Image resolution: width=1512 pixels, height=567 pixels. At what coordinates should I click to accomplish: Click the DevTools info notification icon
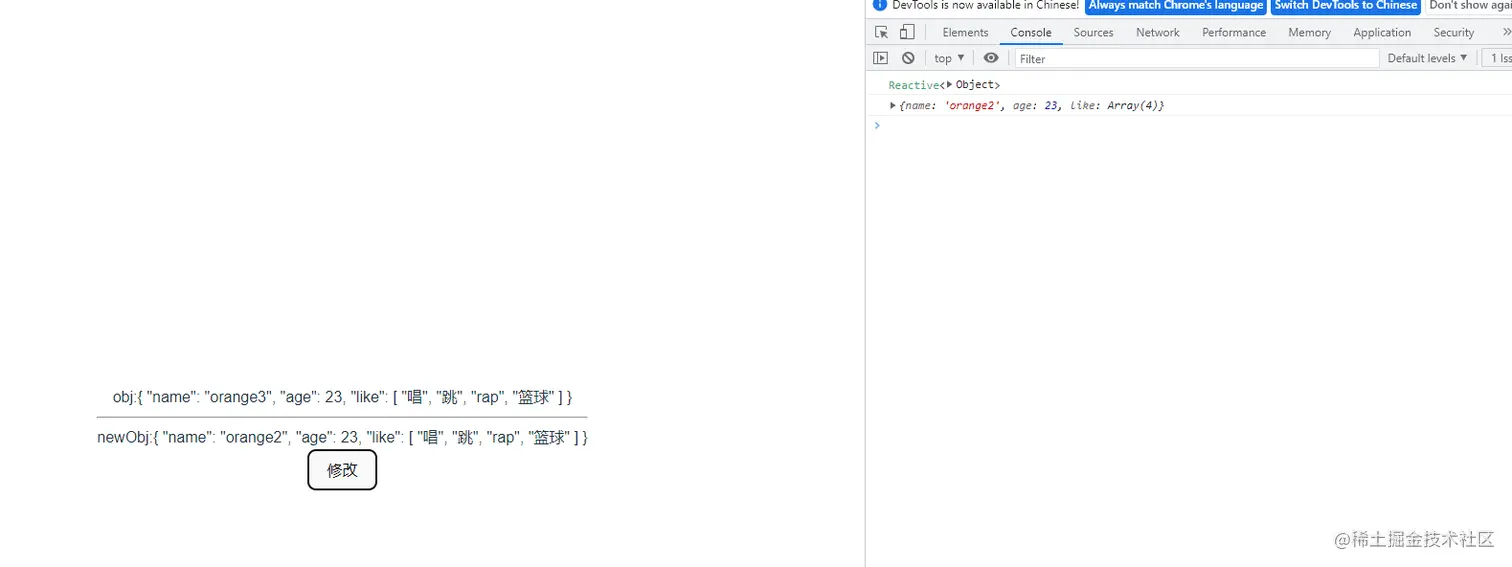click(x=880, y=5)
